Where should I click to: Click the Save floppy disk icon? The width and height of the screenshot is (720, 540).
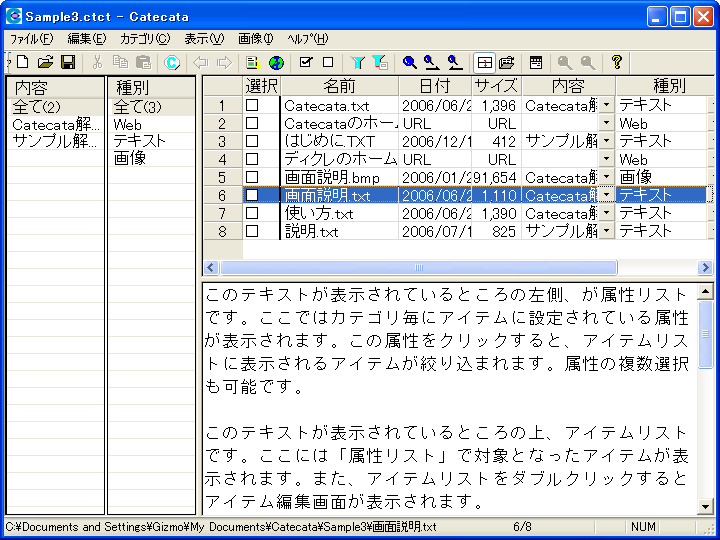[68, 62]
